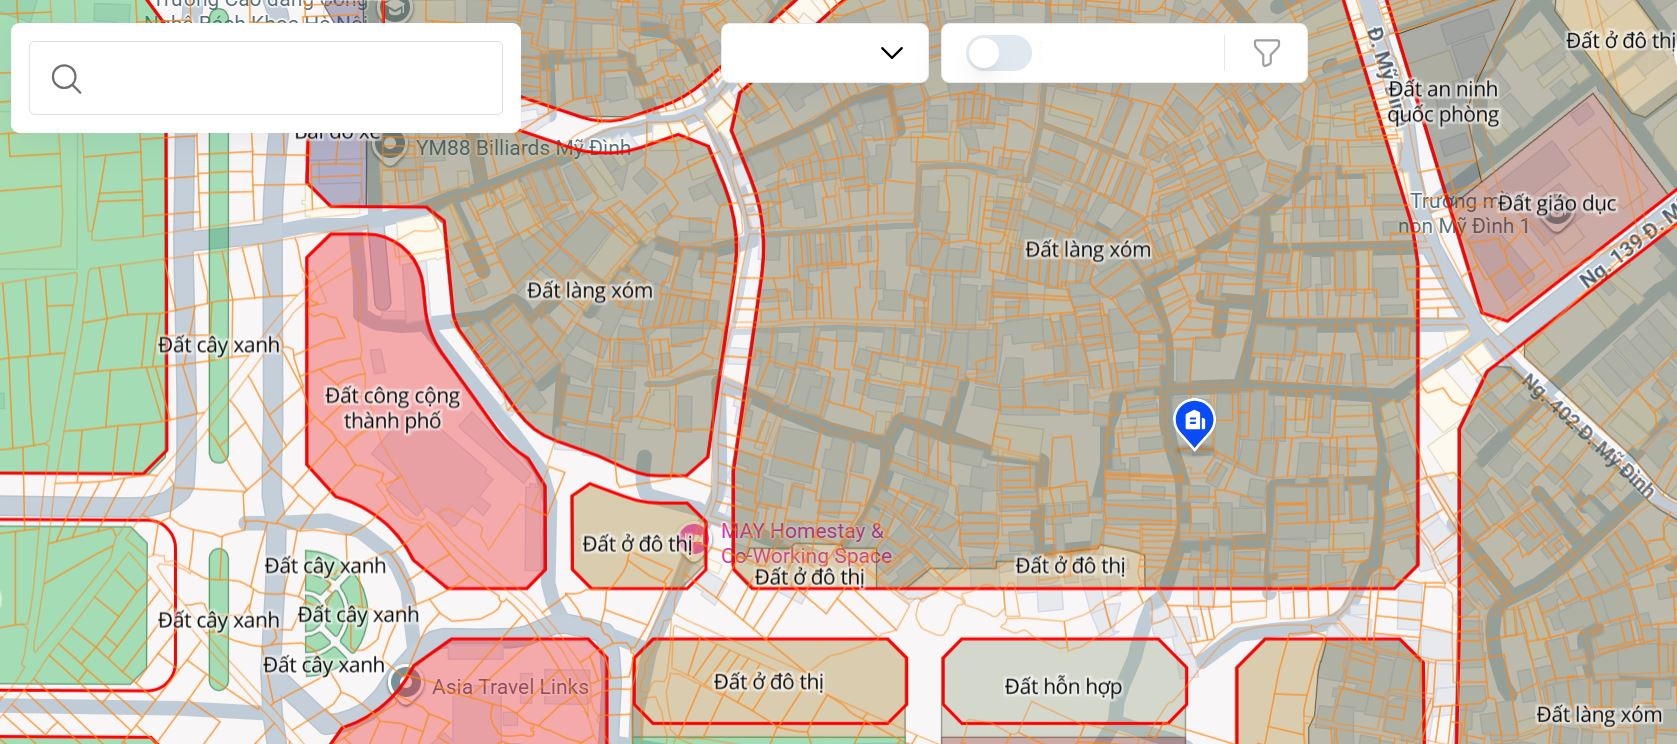Click the gray marker at top of map

point(396,10)
